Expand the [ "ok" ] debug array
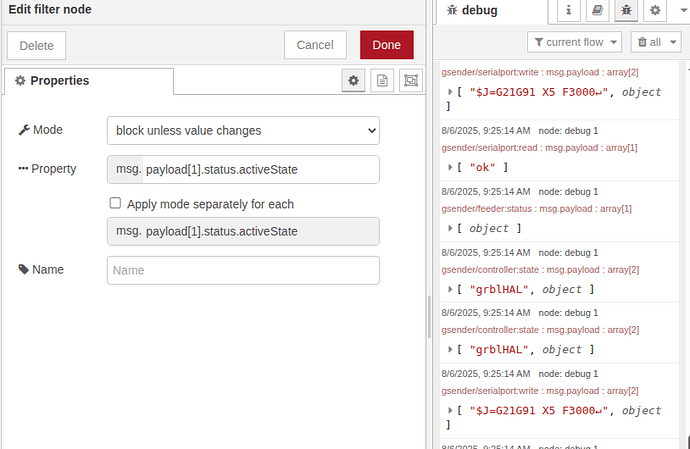 click(451, 167)
